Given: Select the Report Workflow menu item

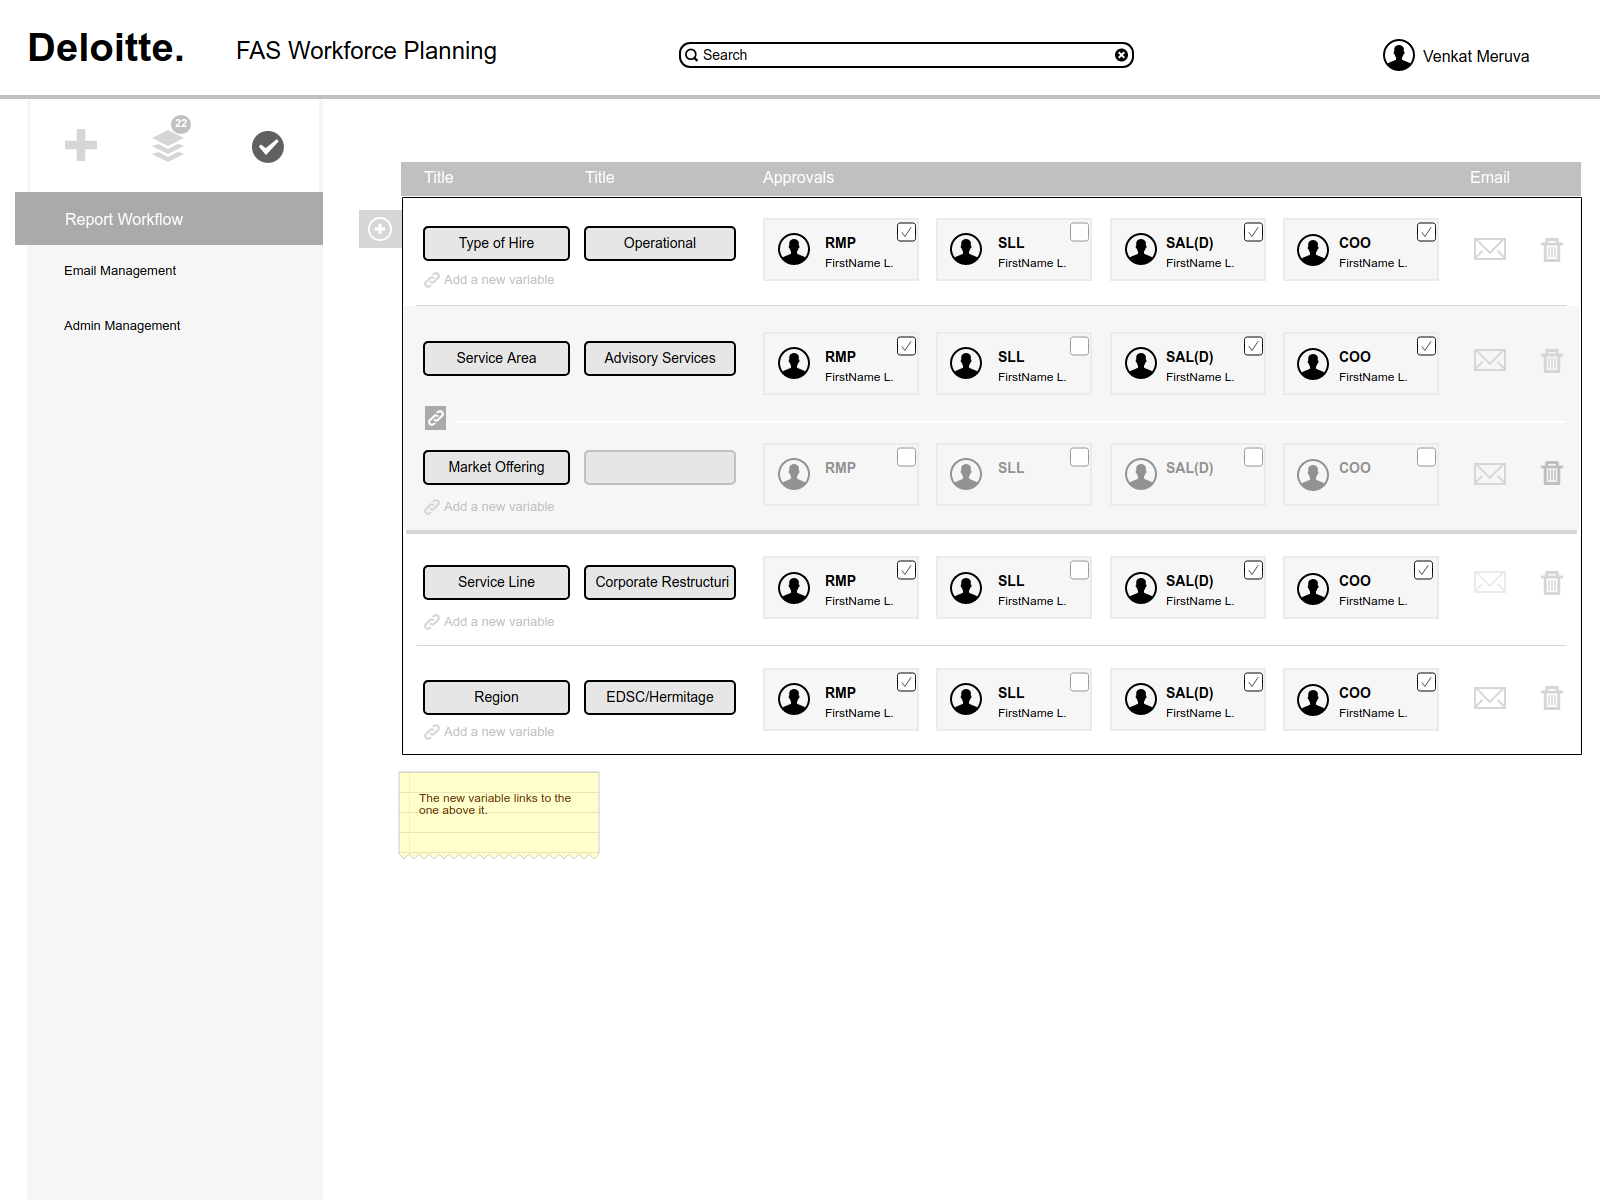Looking at the screenshot, I should [x=169, y=219].
